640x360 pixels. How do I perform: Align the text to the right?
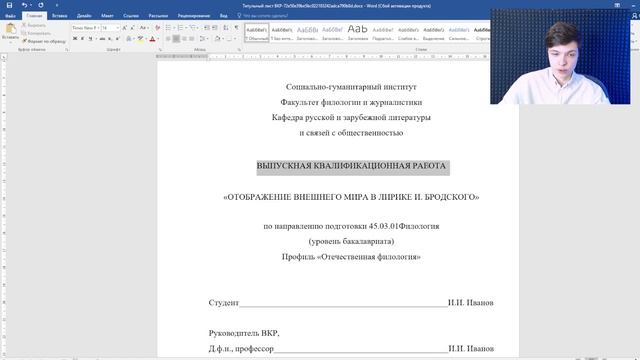coord(184,39)
